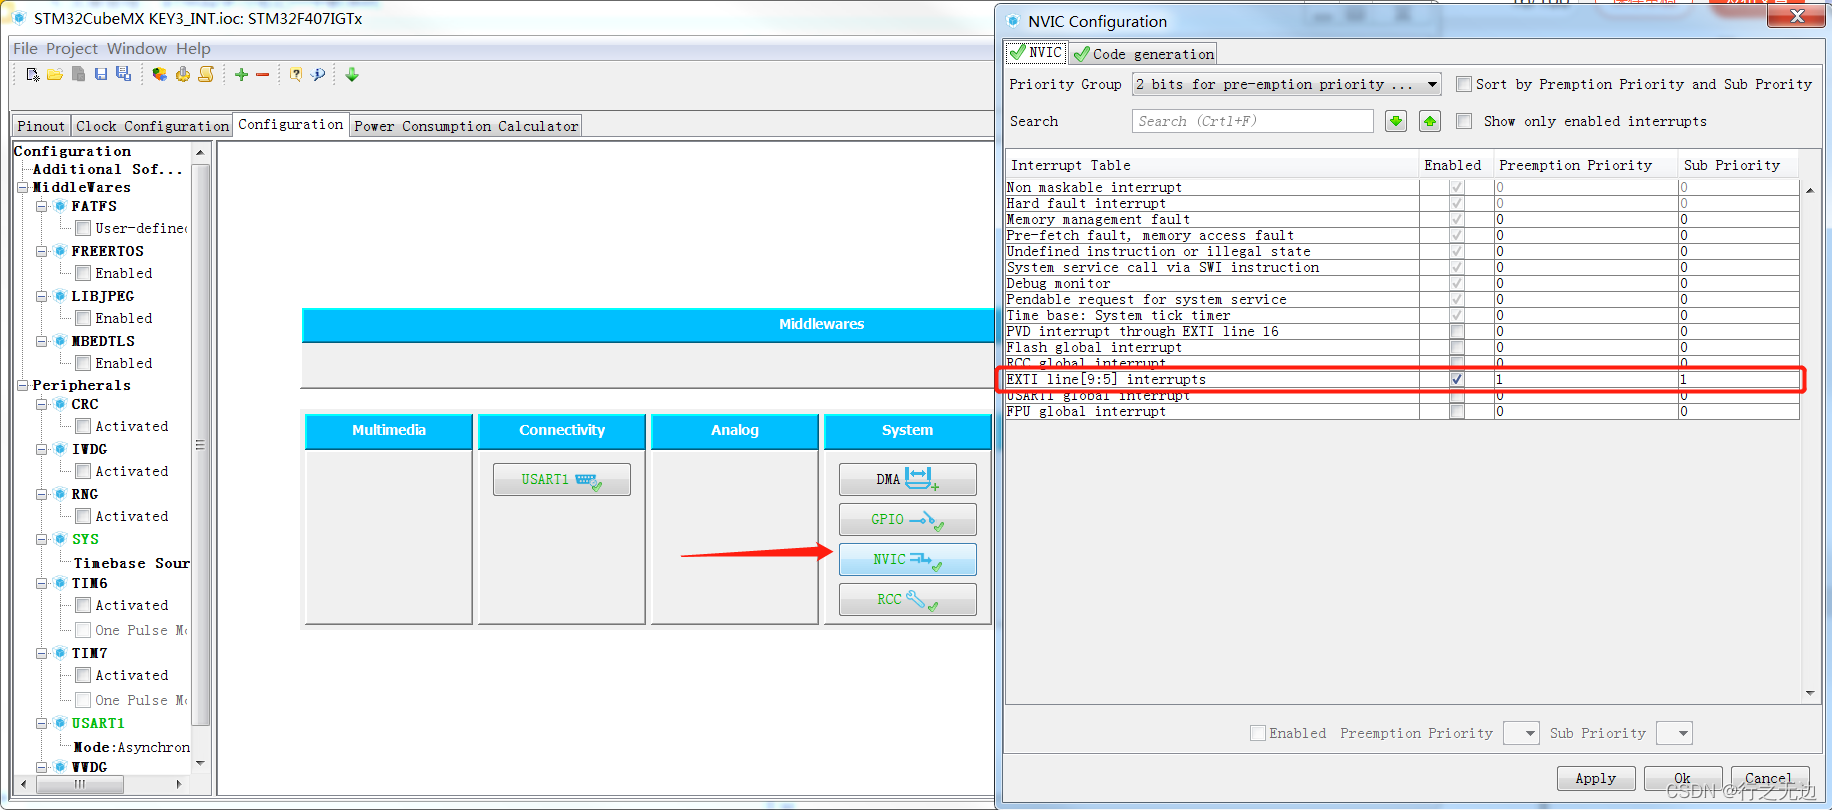The height and width of the screenshot is (810, 1832).
Task: Click the Save Project As double-floppy icon
Action: click(123, 75)
